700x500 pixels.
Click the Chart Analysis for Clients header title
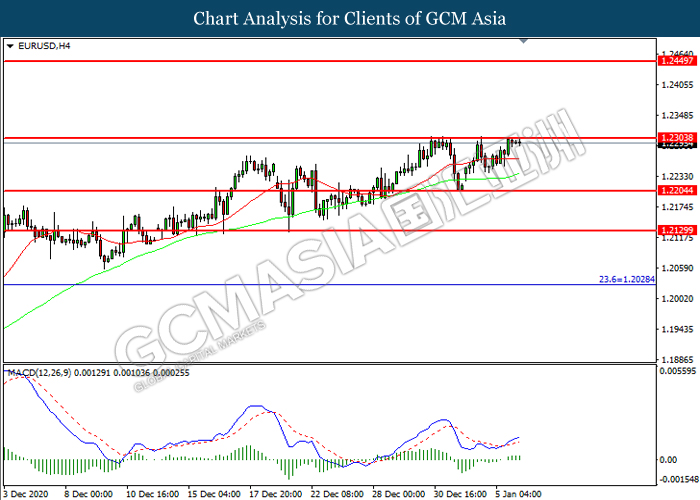click(350, 19)
